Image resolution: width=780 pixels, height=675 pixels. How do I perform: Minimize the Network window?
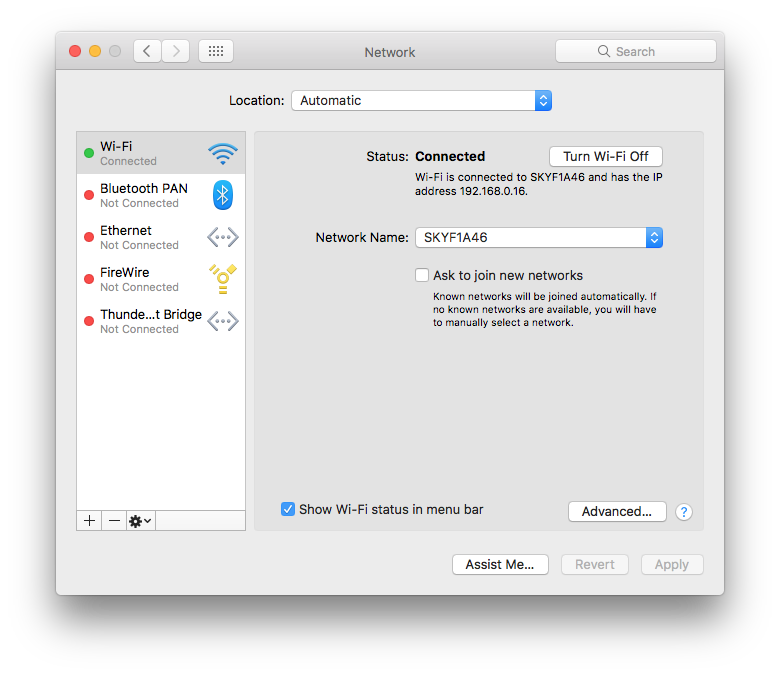pos(95,51)
